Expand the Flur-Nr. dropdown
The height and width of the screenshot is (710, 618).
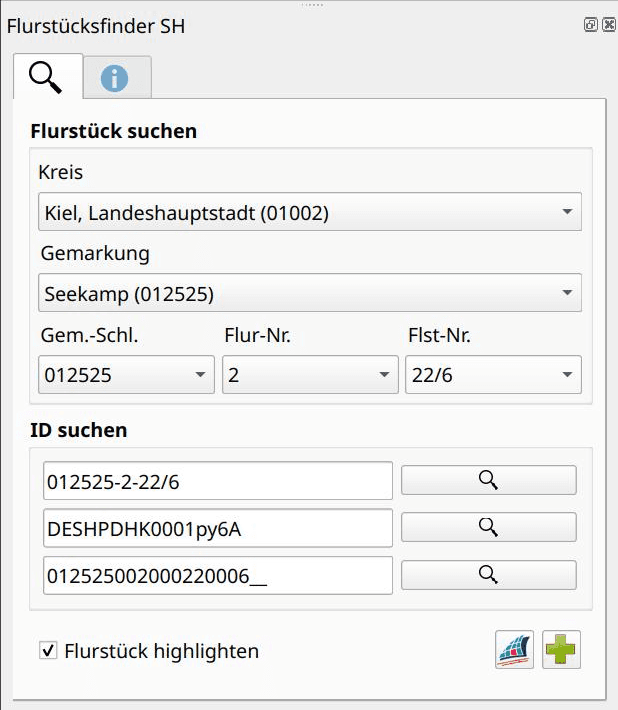(x=310, y=375)
